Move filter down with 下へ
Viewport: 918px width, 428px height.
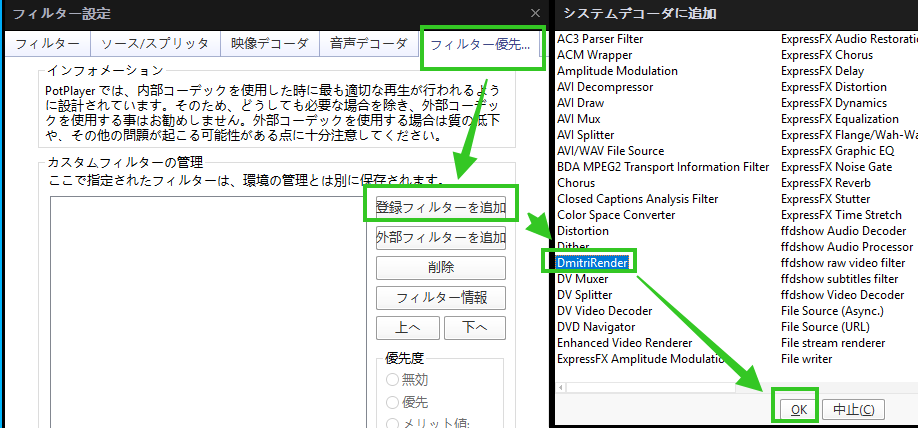474,328
